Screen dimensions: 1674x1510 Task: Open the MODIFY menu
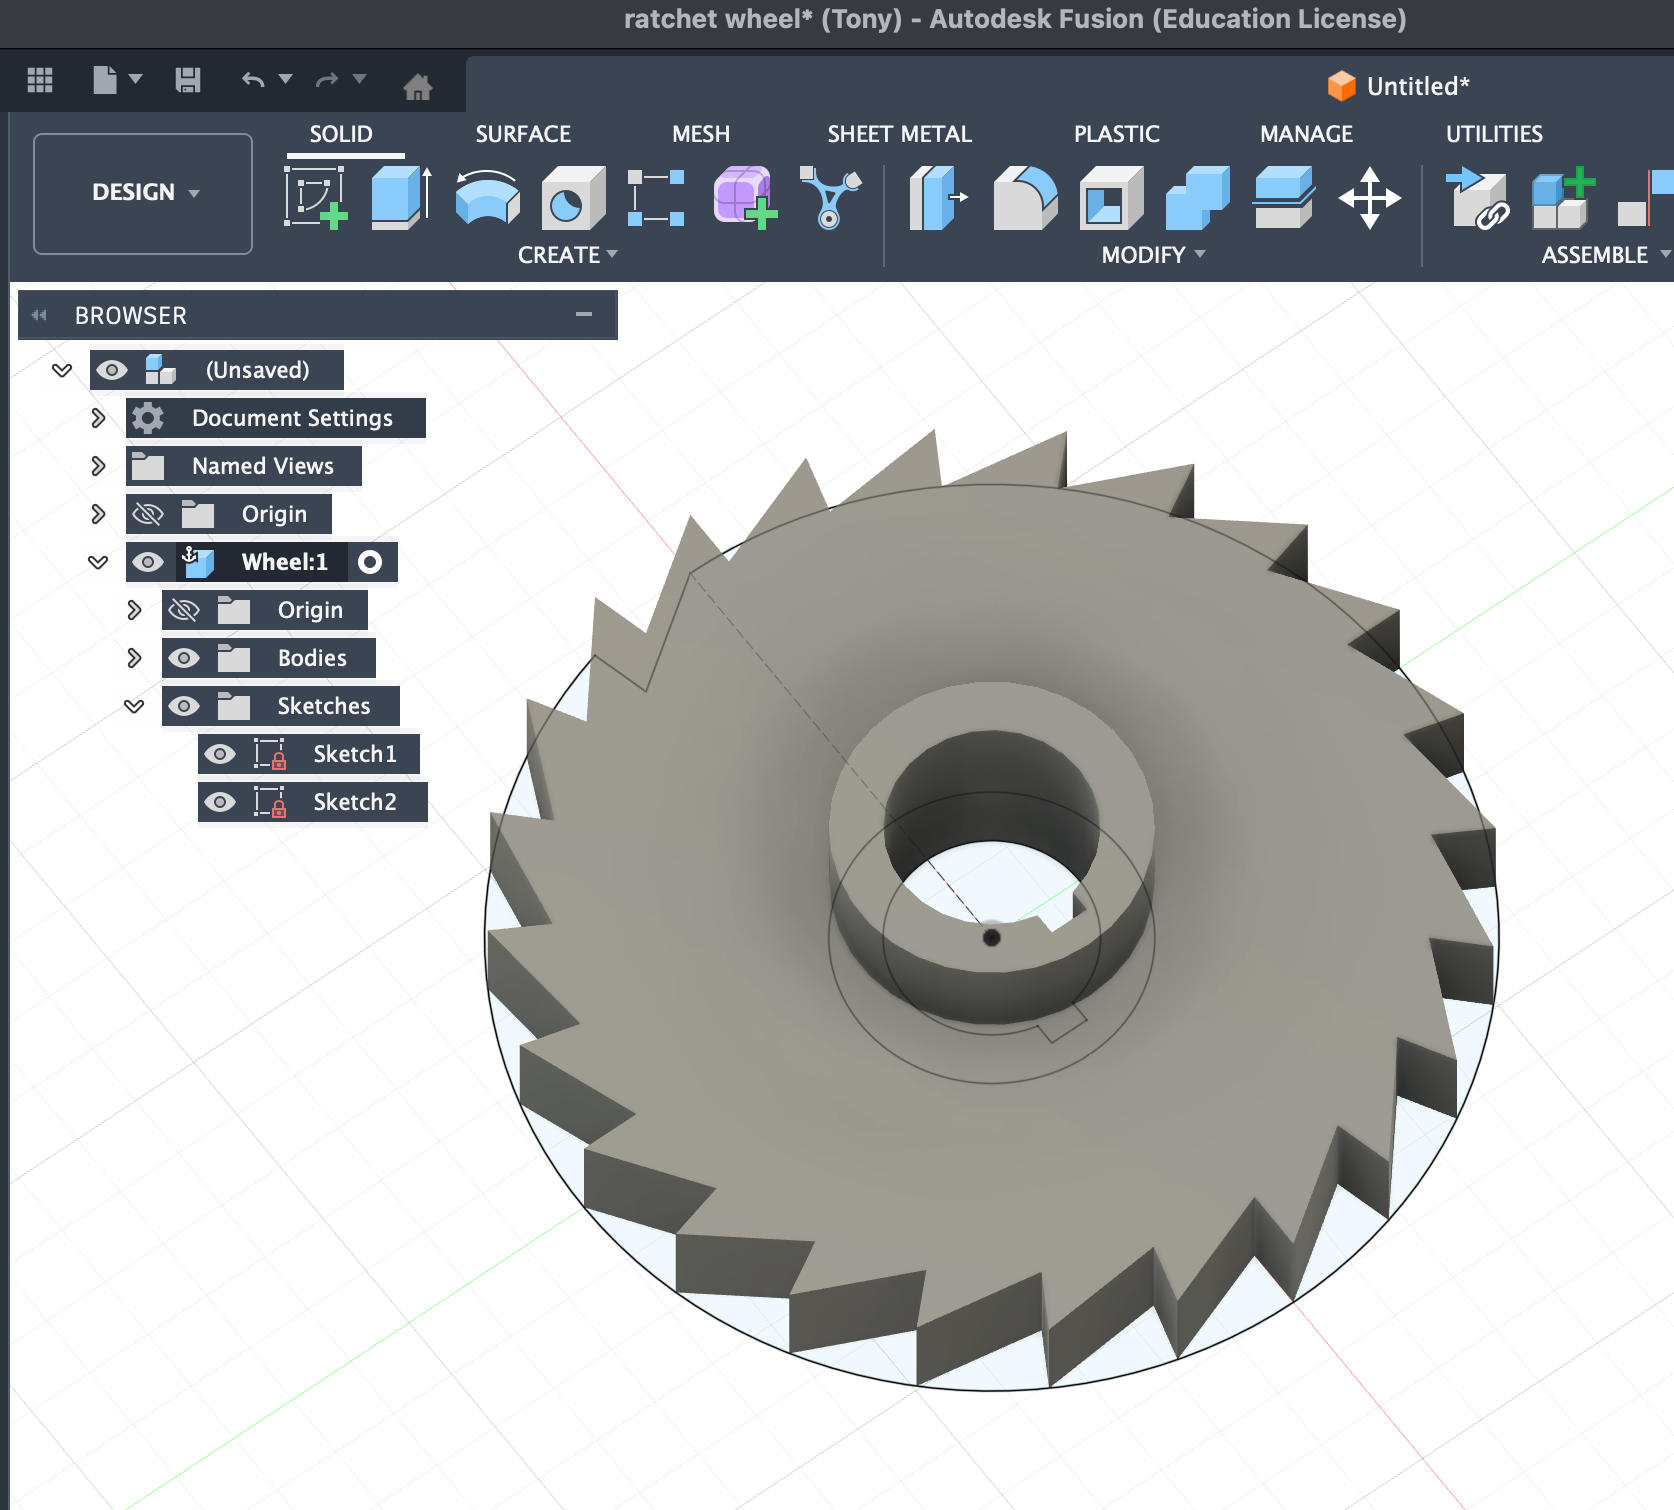click(1152, 255)
